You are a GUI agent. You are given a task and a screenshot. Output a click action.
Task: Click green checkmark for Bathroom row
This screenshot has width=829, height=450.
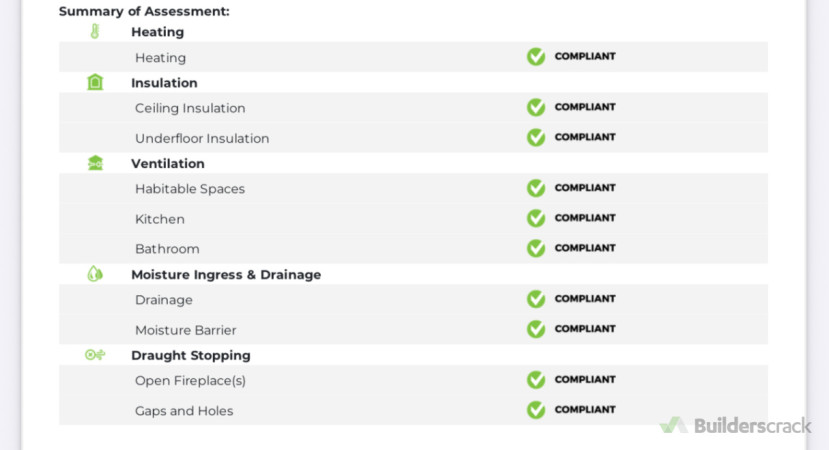[536, 248]
